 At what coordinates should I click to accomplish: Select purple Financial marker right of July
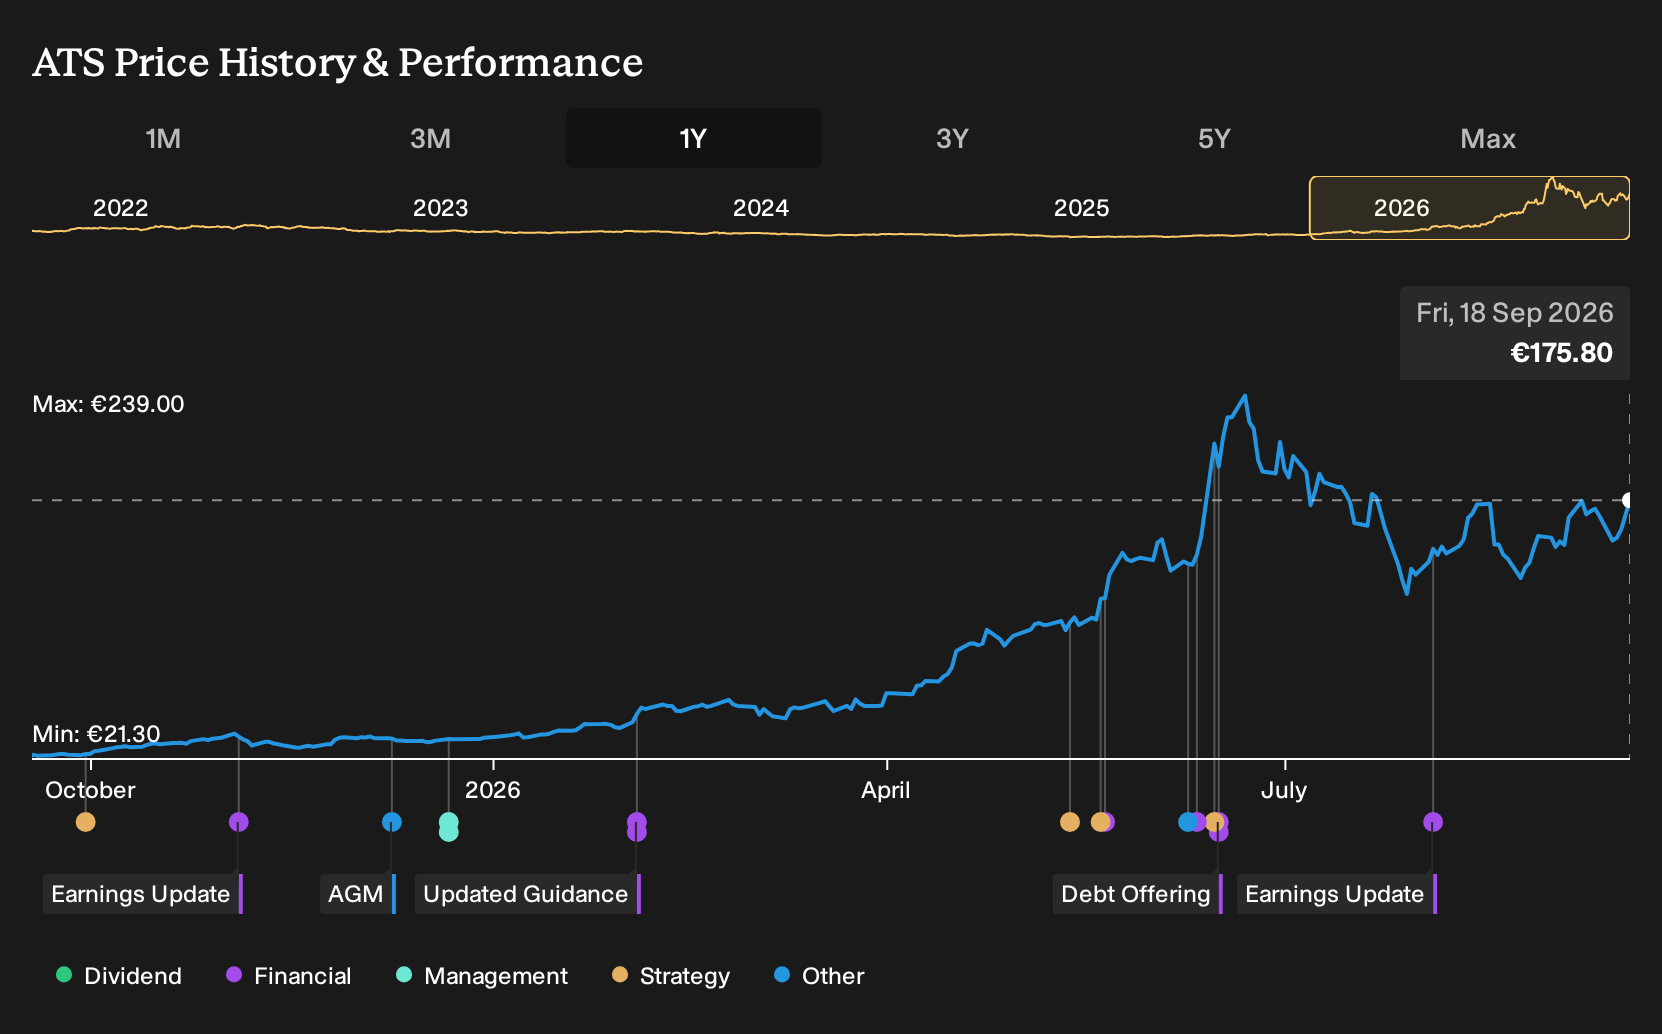click(1433, 822)
